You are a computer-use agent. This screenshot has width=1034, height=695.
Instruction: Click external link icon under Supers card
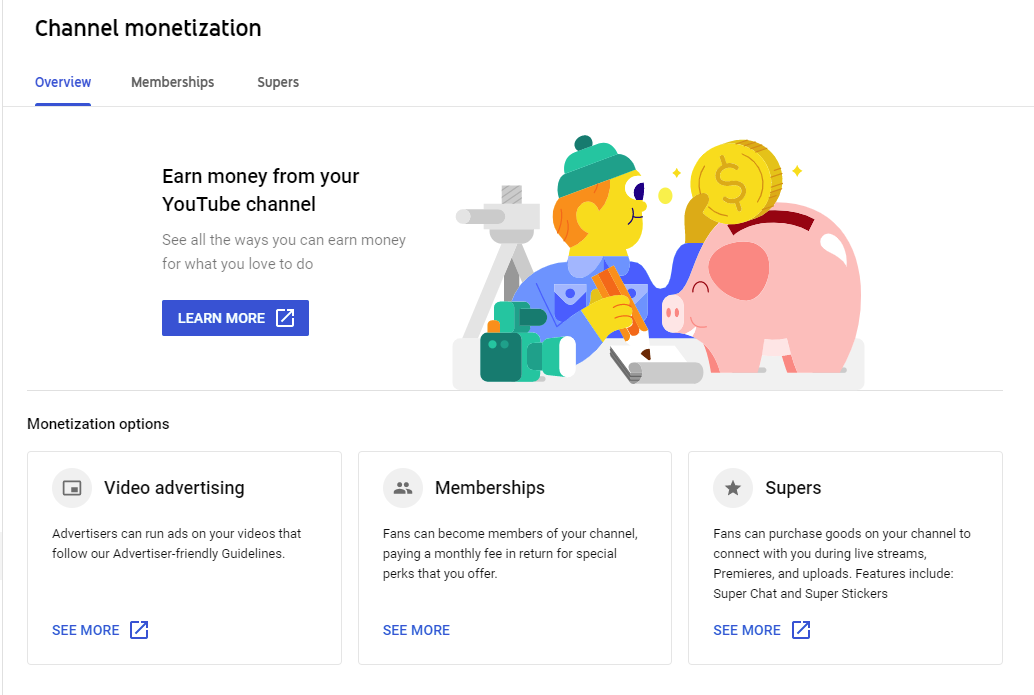click(x=801, y=630)
